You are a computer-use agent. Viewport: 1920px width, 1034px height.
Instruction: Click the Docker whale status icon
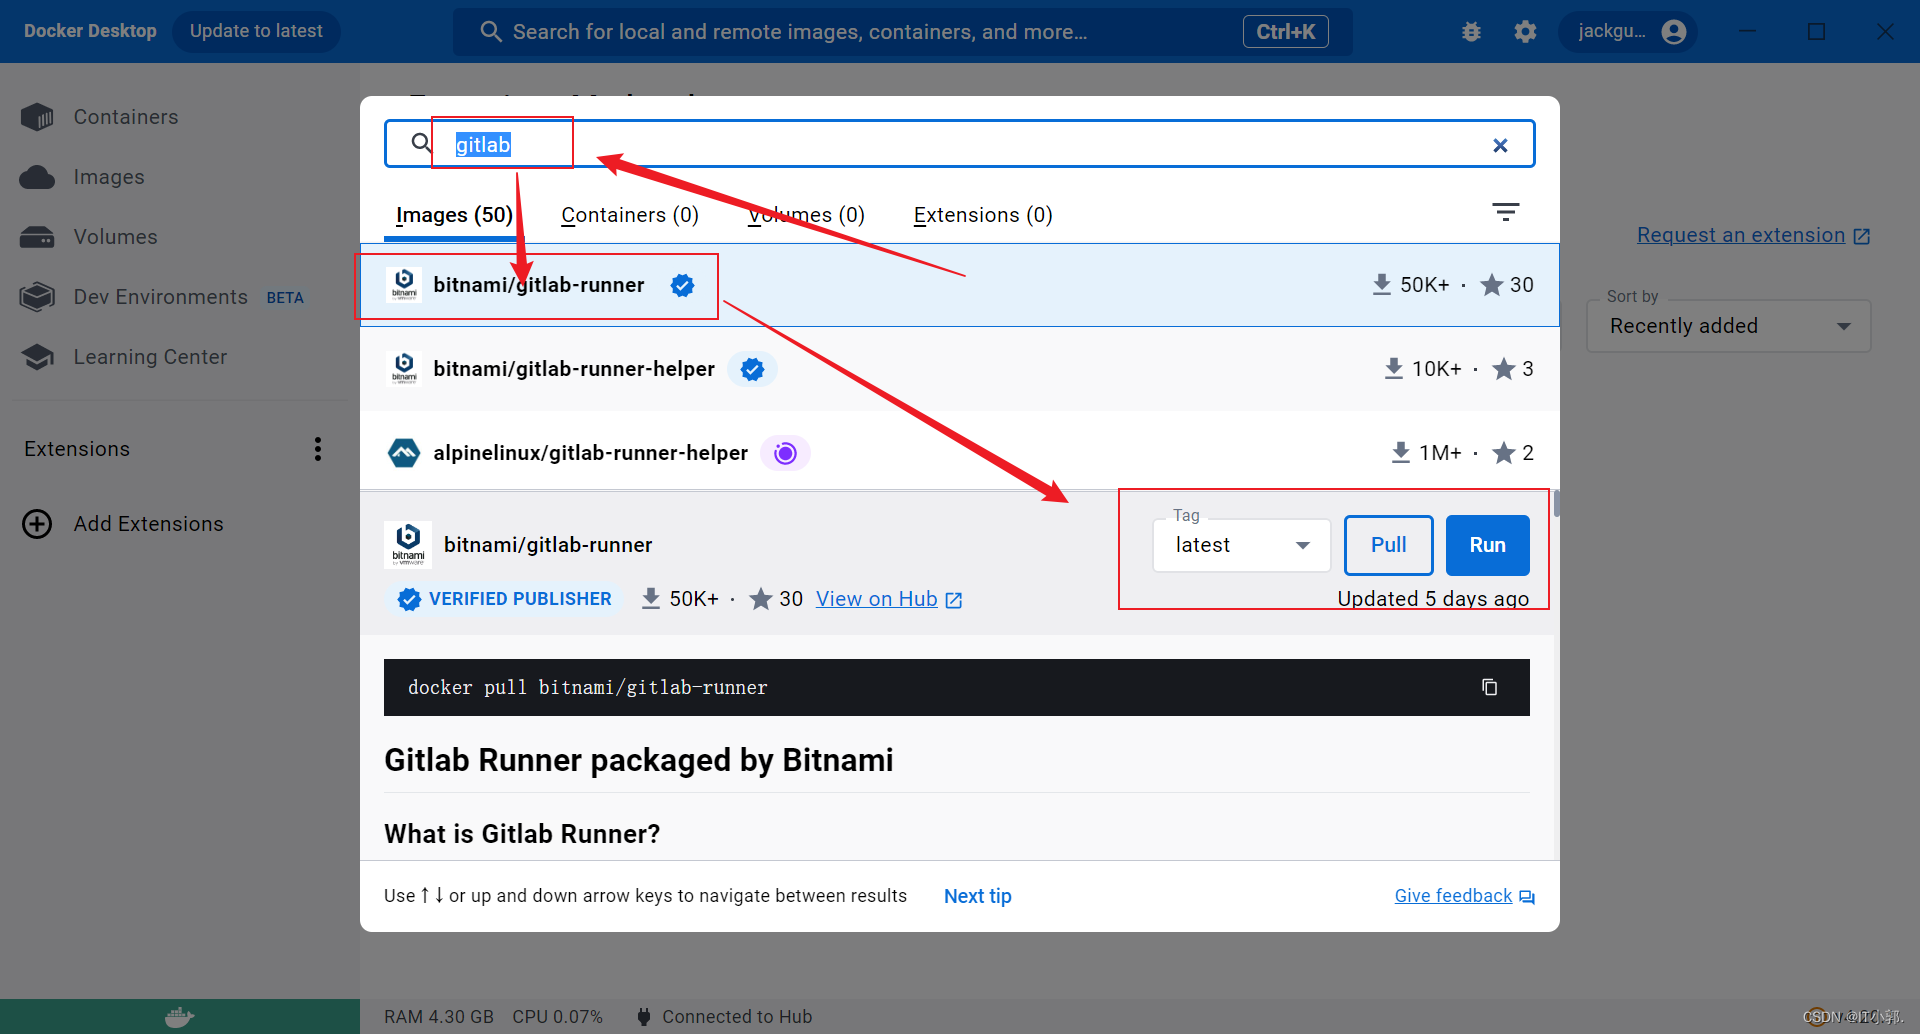click(x=179, y=1017)
